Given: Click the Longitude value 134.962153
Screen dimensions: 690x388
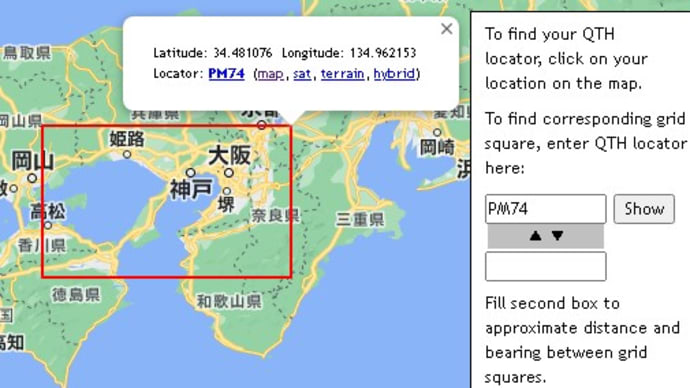Looking at the screenshot, I should (x=383, y=53).
